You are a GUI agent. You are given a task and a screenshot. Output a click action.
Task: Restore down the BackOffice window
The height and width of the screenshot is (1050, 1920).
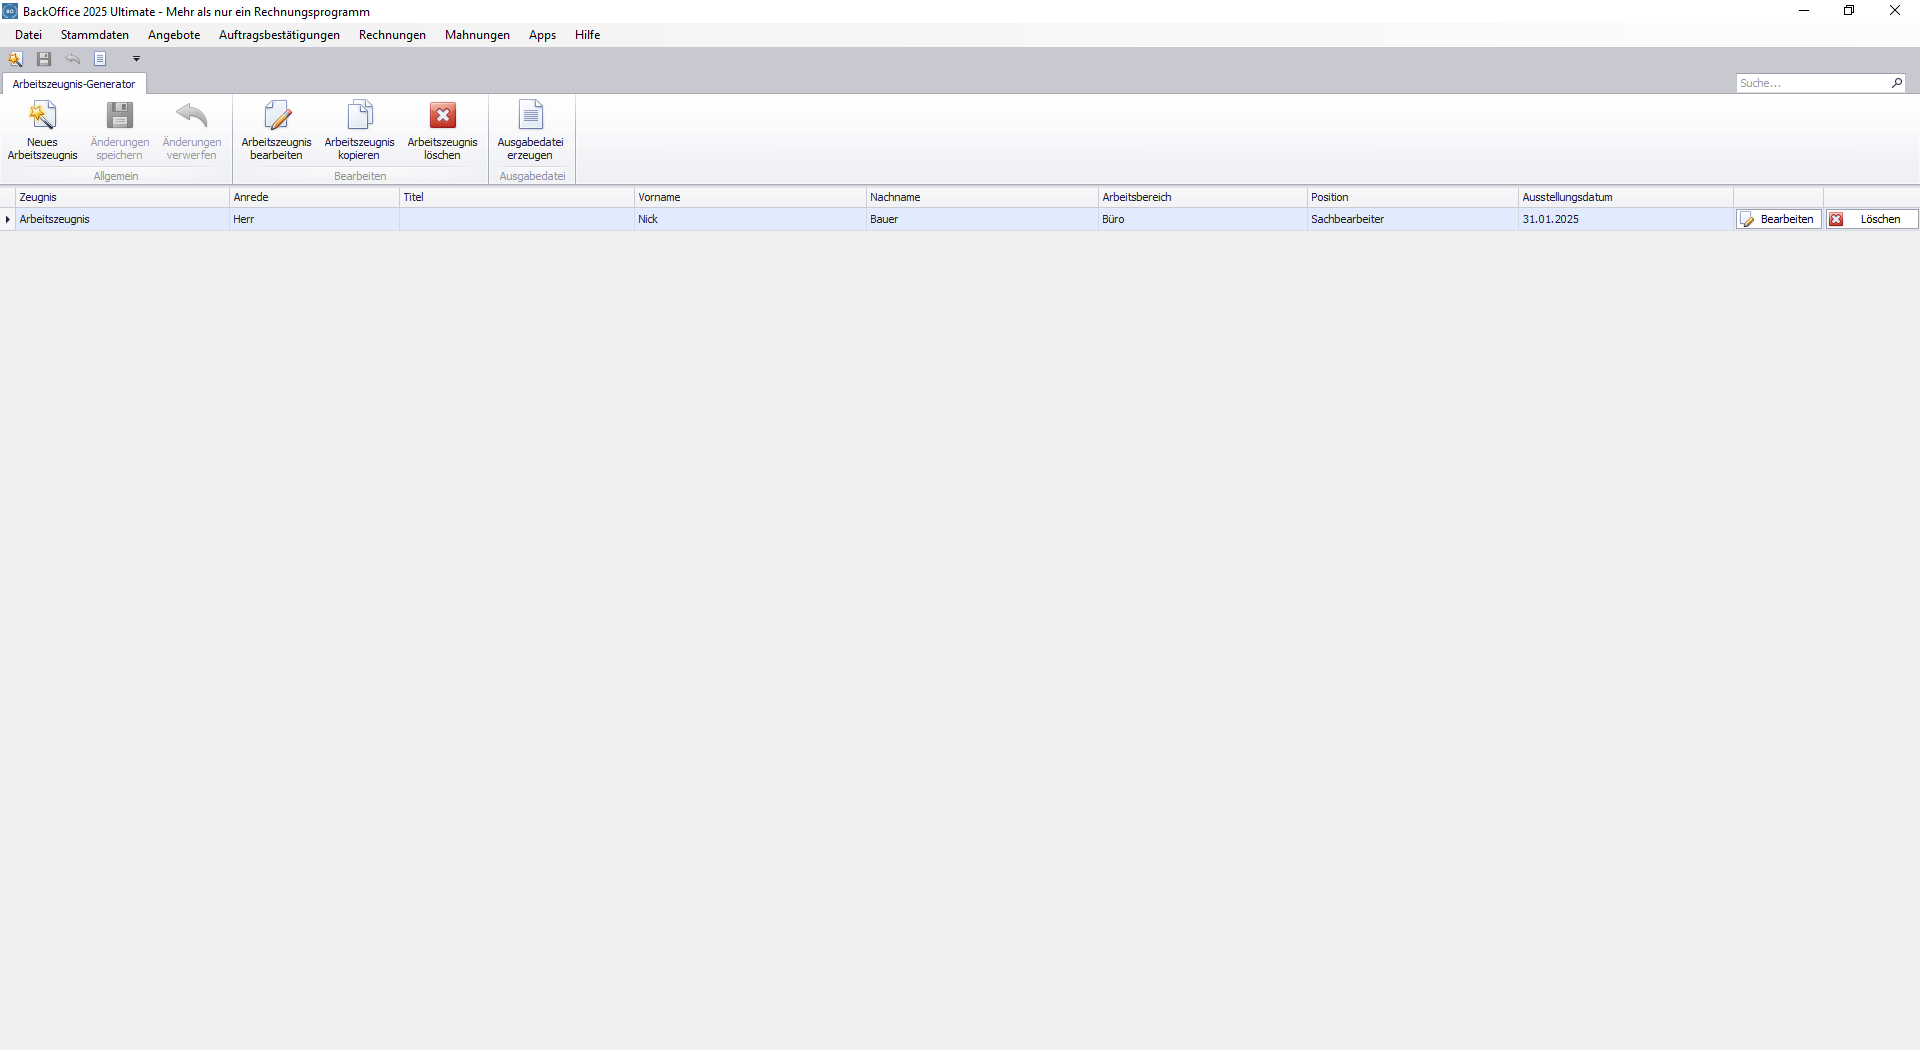[x=1849, y=11]
